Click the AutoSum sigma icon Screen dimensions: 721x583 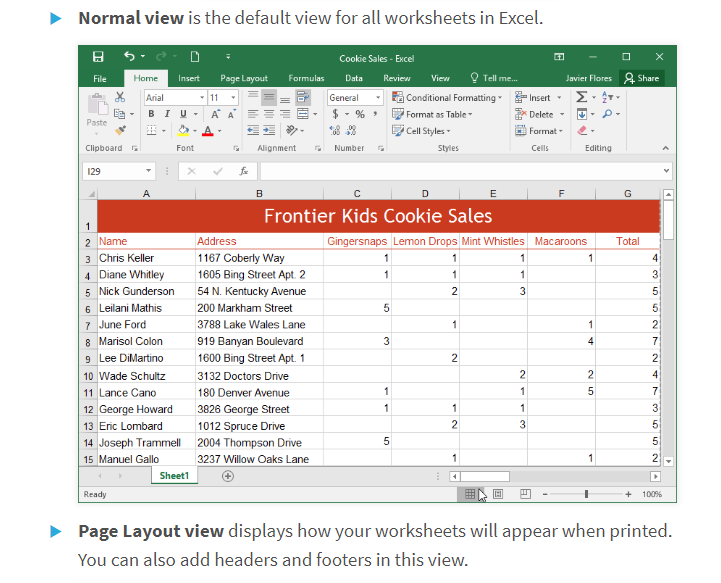click(x=582, y=97)
